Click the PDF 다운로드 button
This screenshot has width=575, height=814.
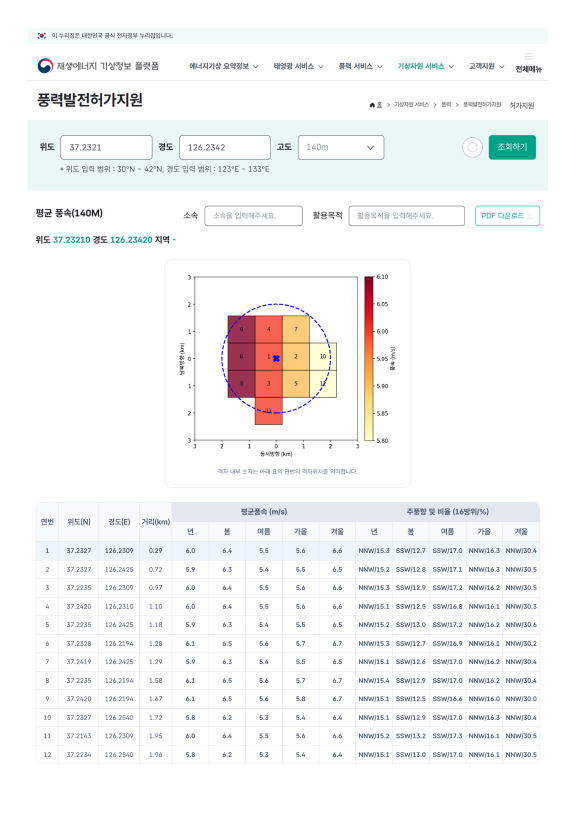pyautogui.click(x=507, y=216)
